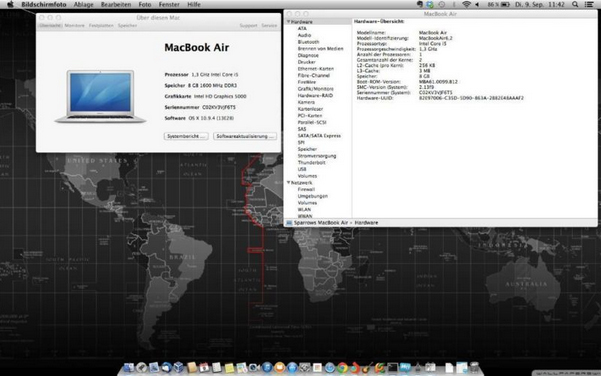The height and width of the screenshot is (376, 601).
Task: Click the menu bar date Di. 9. Sep. 11:42
Action: pos(540,4)
